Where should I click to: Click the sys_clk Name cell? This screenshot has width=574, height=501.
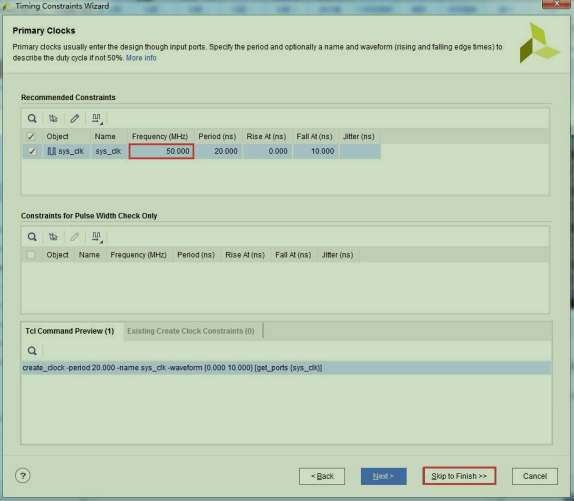coord(109,151)
